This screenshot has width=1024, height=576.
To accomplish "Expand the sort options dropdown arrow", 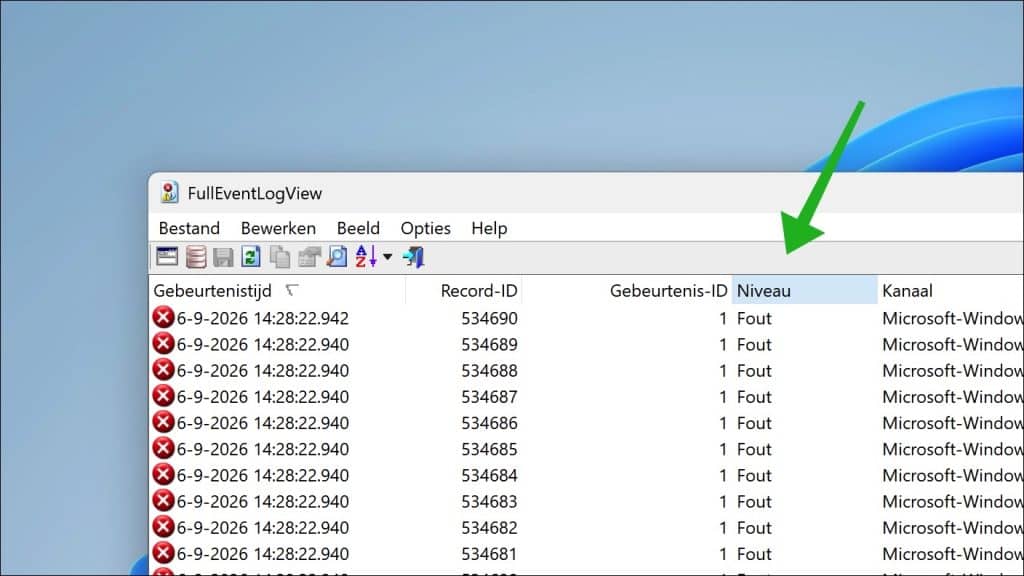I will 387,257.
